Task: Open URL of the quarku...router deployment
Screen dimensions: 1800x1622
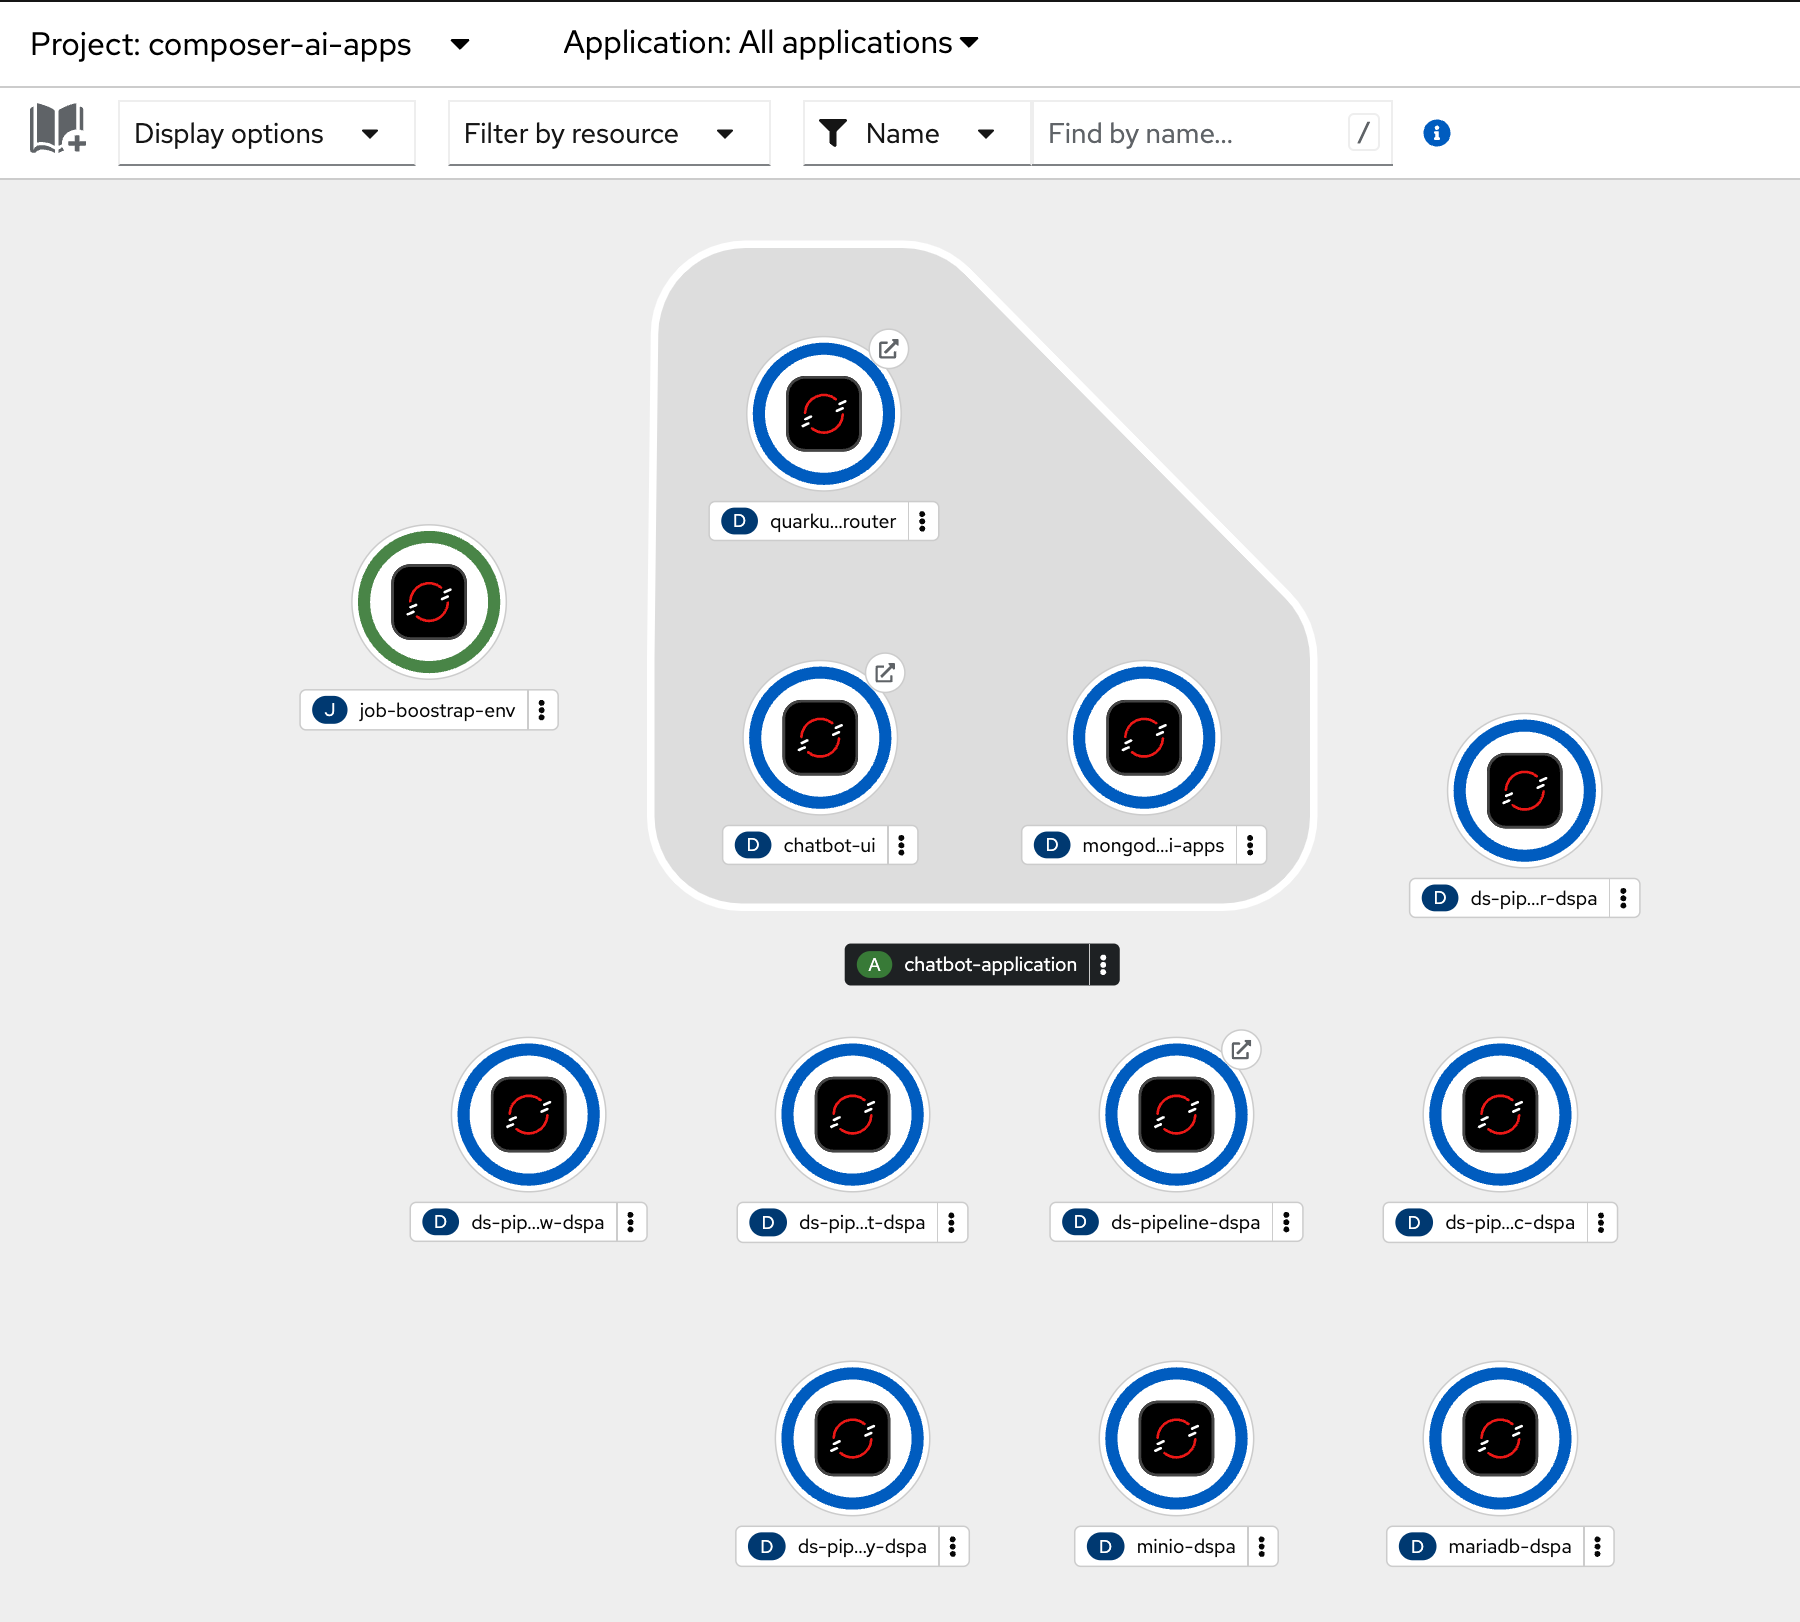Action: click(x=888, y=350)
